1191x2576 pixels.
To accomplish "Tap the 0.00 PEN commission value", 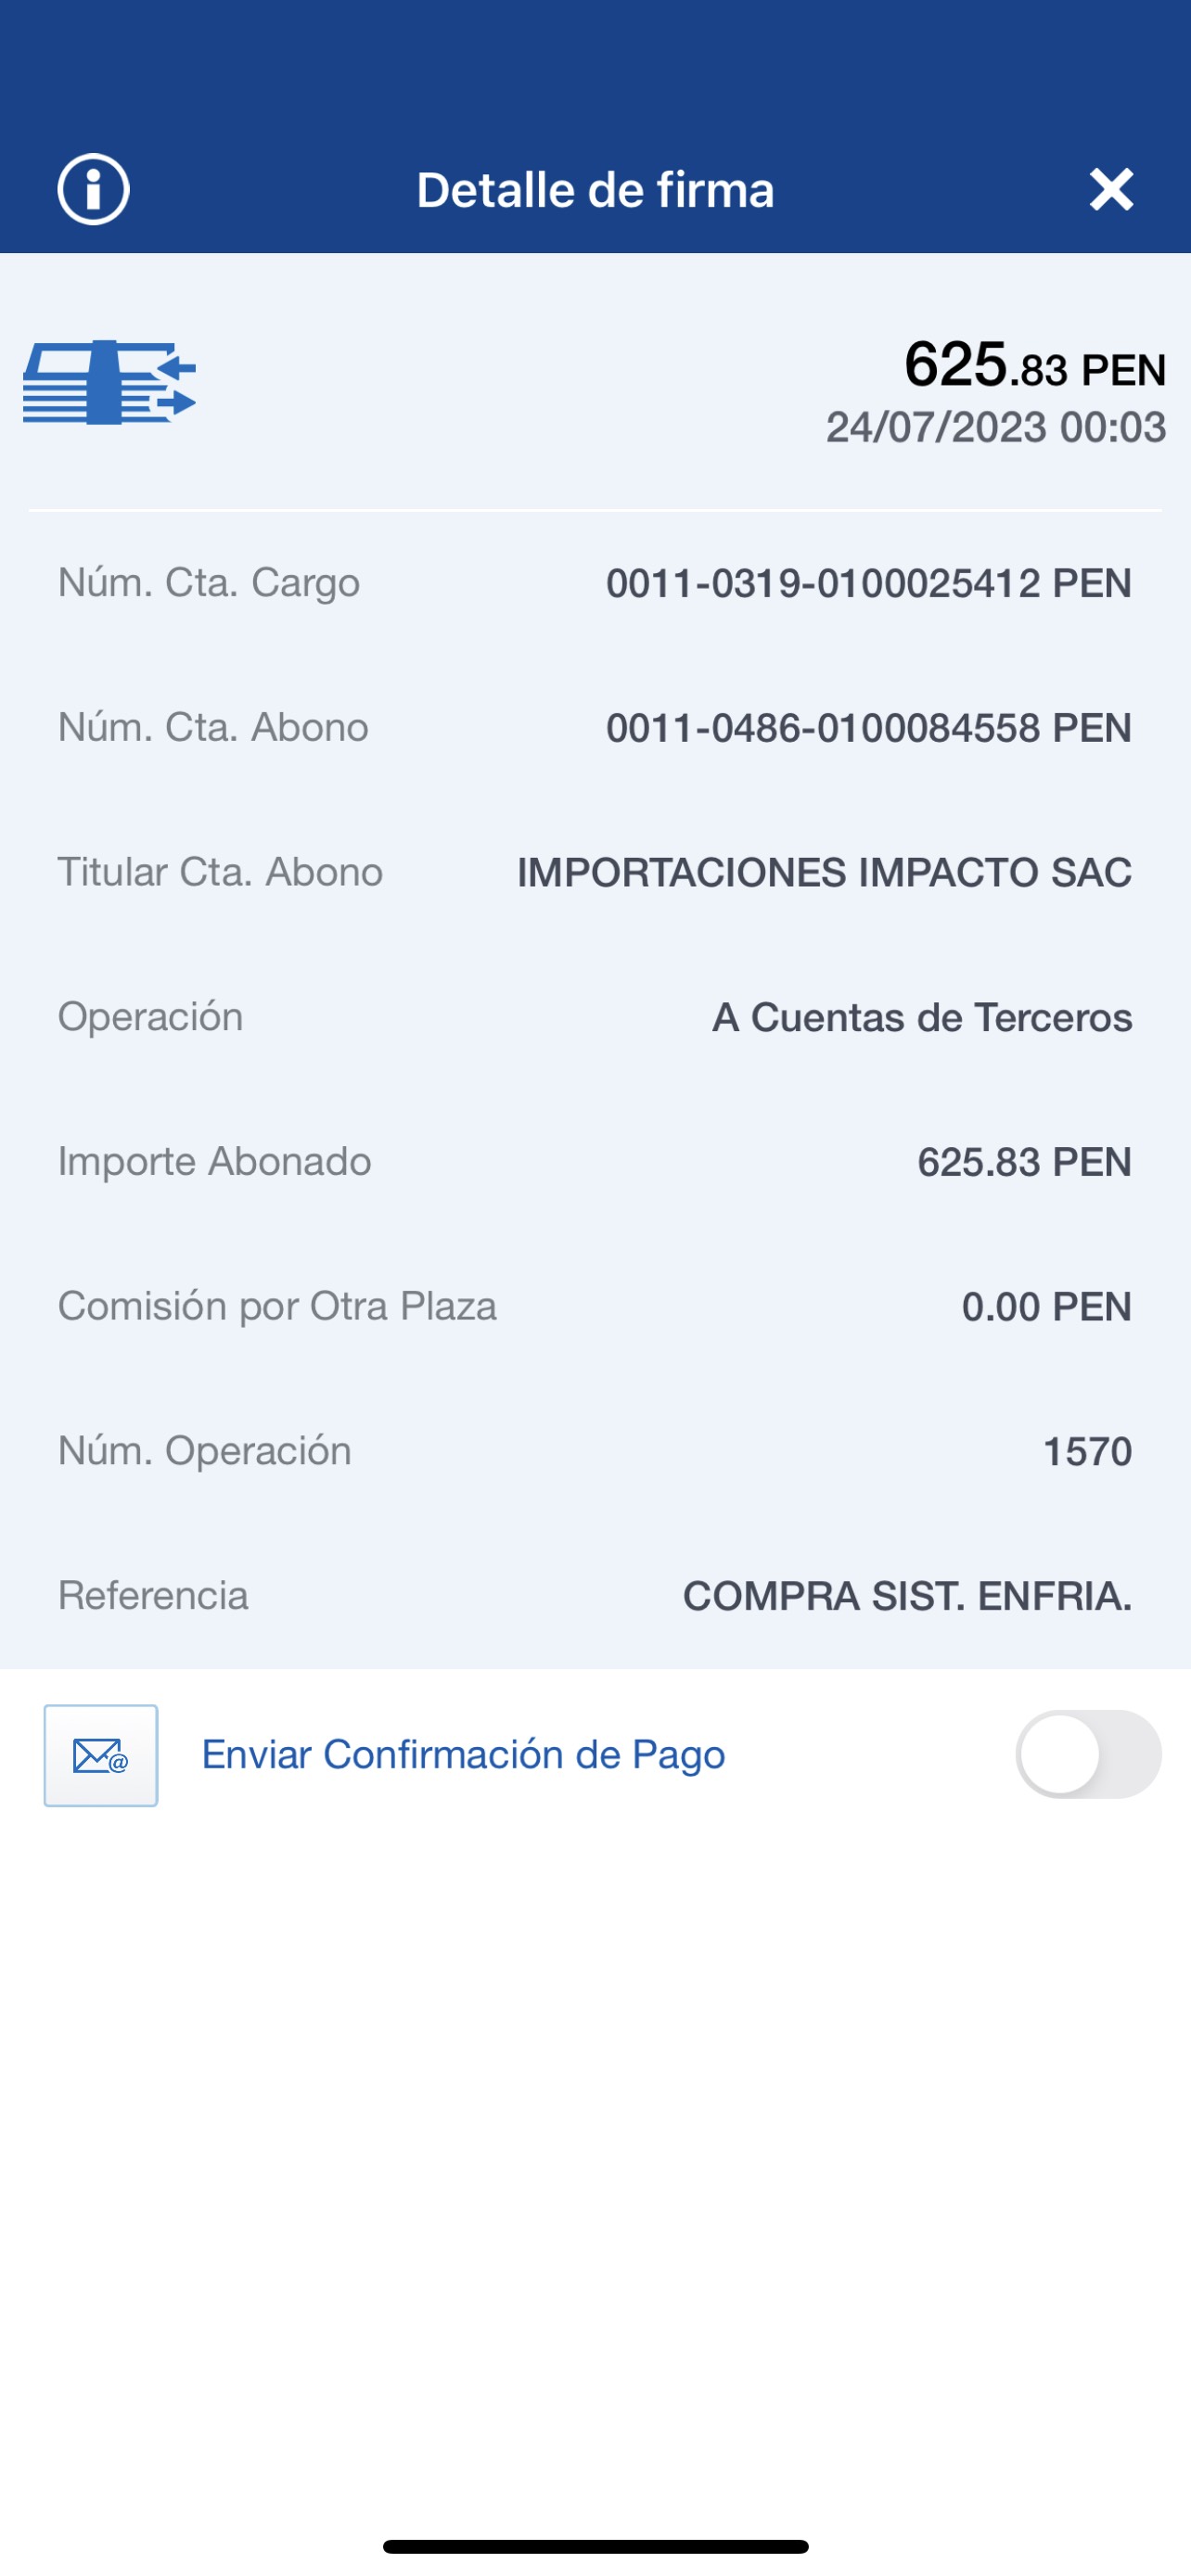I will [1046, 1307].
